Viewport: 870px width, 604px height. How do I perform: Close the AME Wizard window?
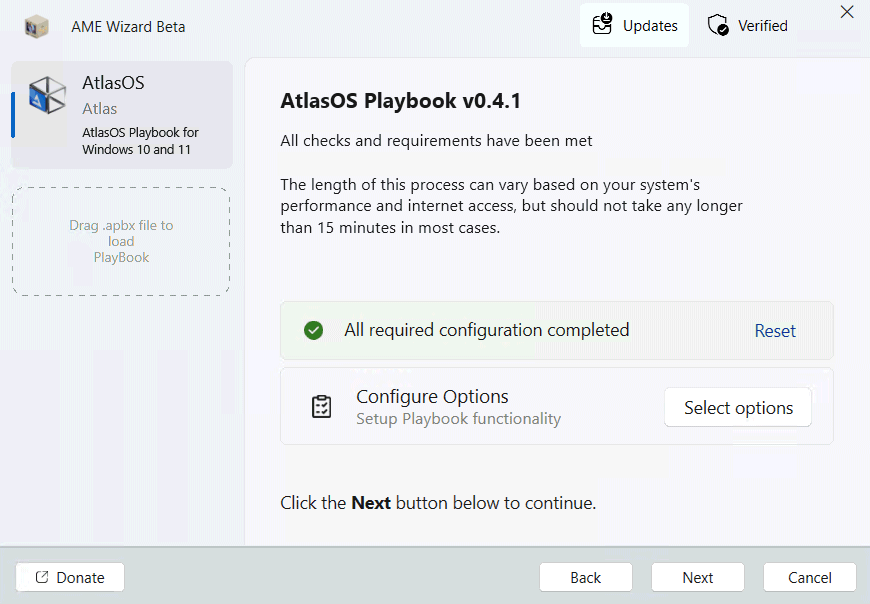click(x=847, y=12)
